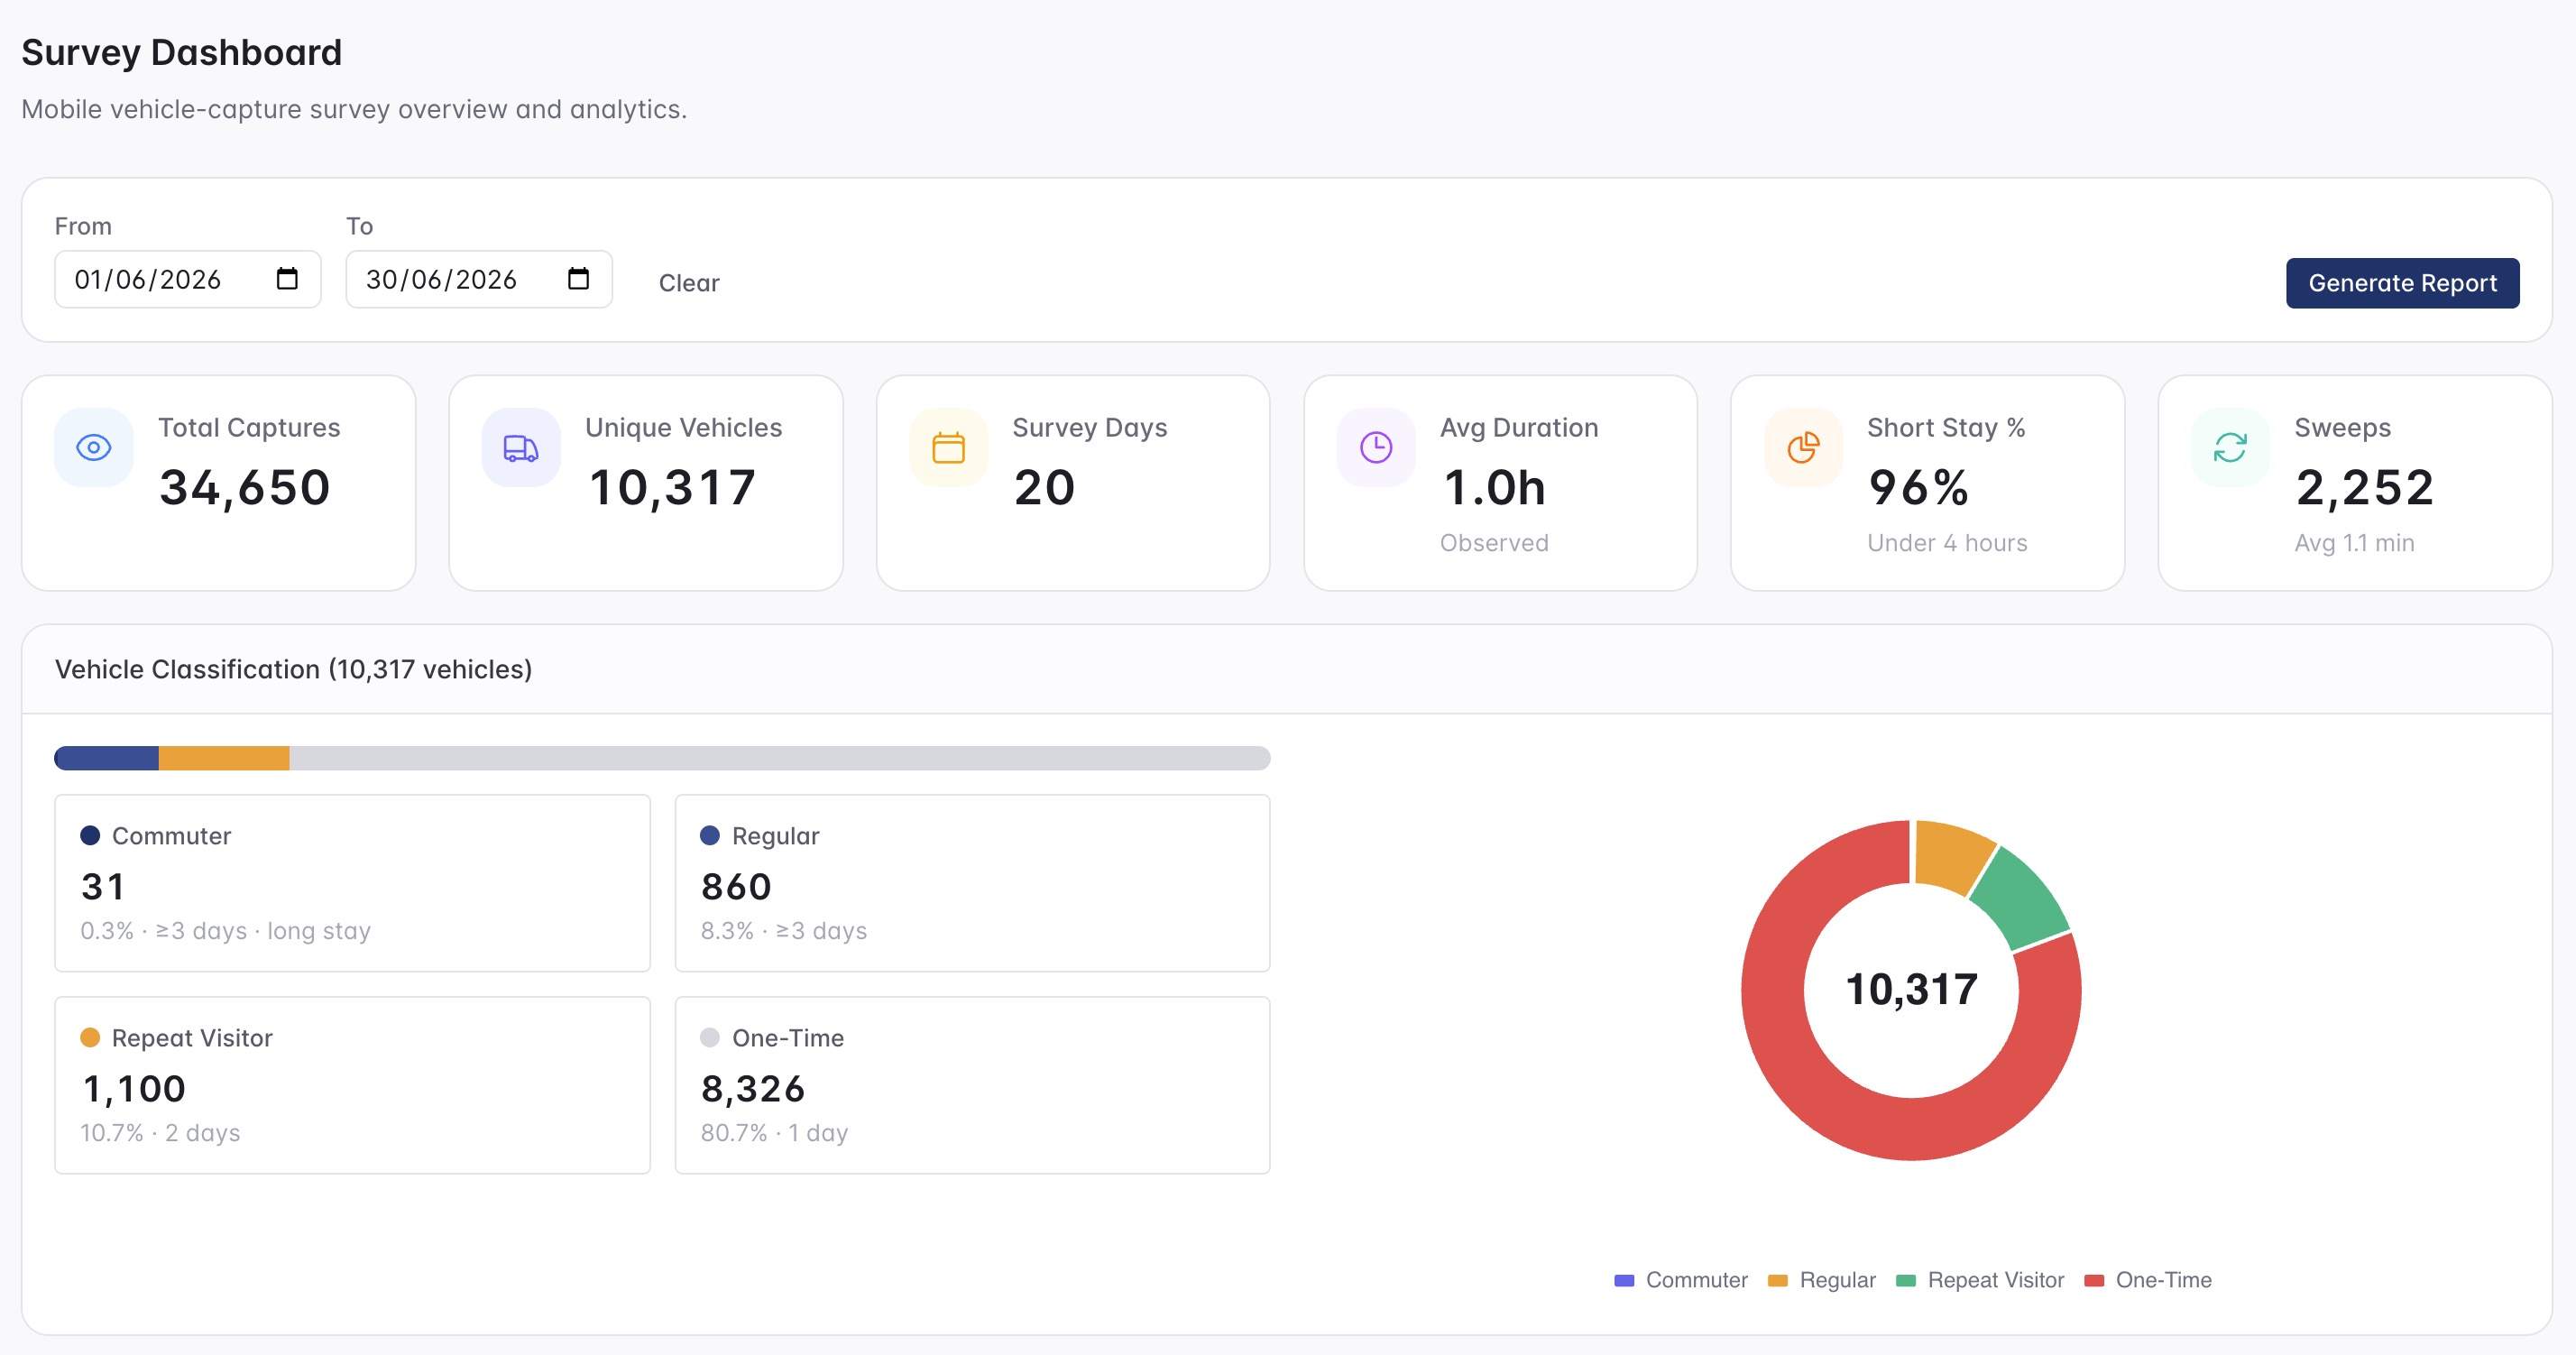
Task: Click the Generate Report button
Action: [x=2402, y=283]
